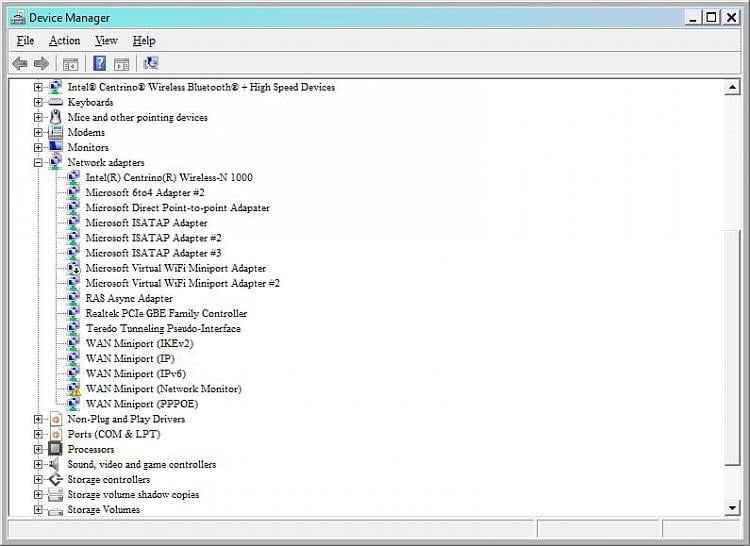Select Microsoft ISATAP Adapter without number

[x=146, y=223]
